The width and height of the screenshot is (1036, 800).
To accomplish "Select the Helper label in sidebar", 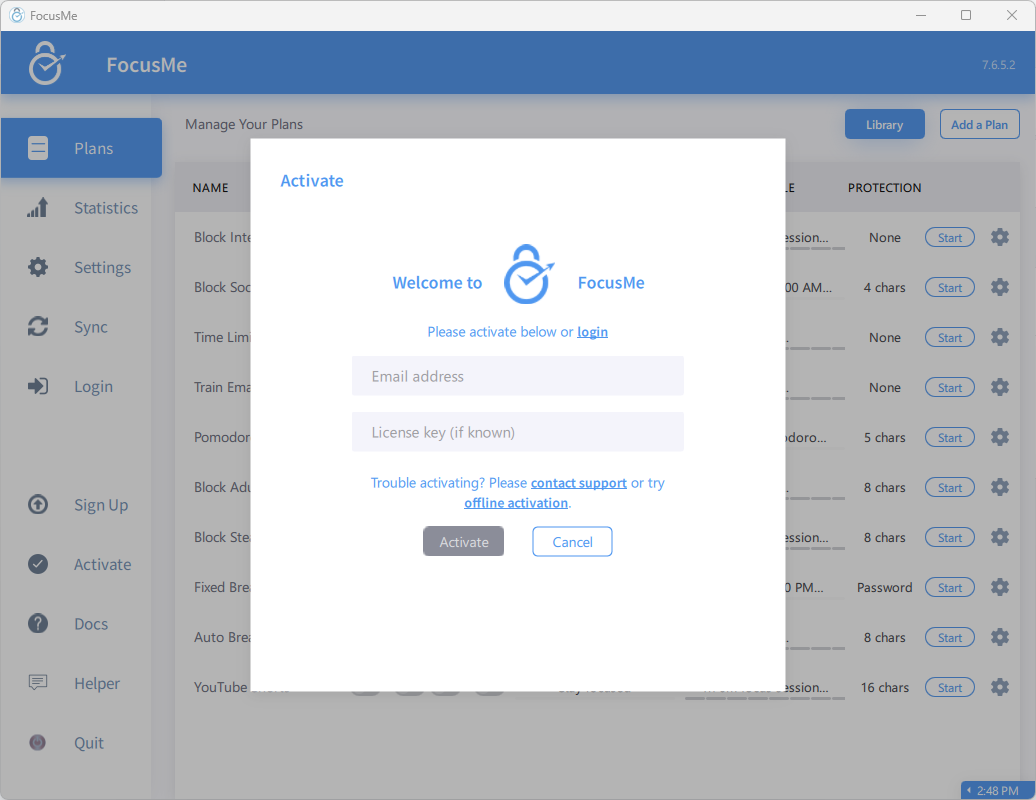I will (97, 683).
